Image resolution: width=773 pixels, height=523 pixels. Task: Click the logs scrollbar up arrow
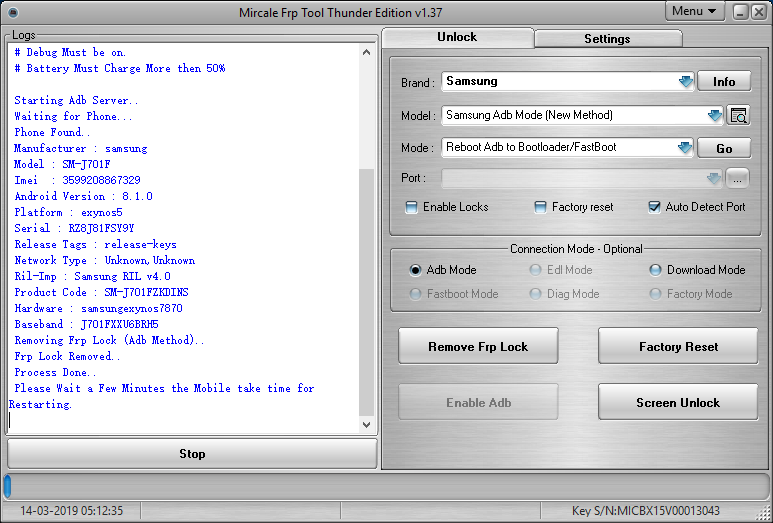(366, 52)
